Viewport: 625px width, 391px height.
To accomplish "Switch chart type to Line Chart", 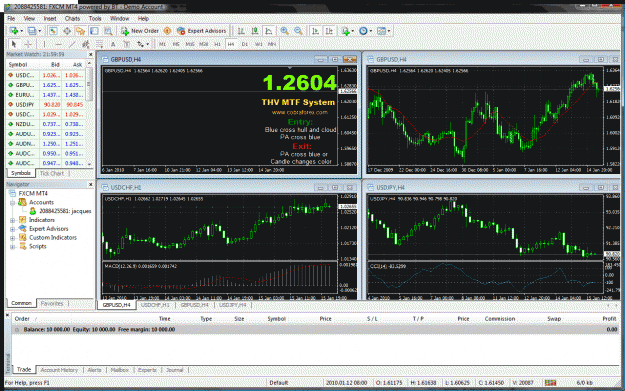I will click(269, 31).
